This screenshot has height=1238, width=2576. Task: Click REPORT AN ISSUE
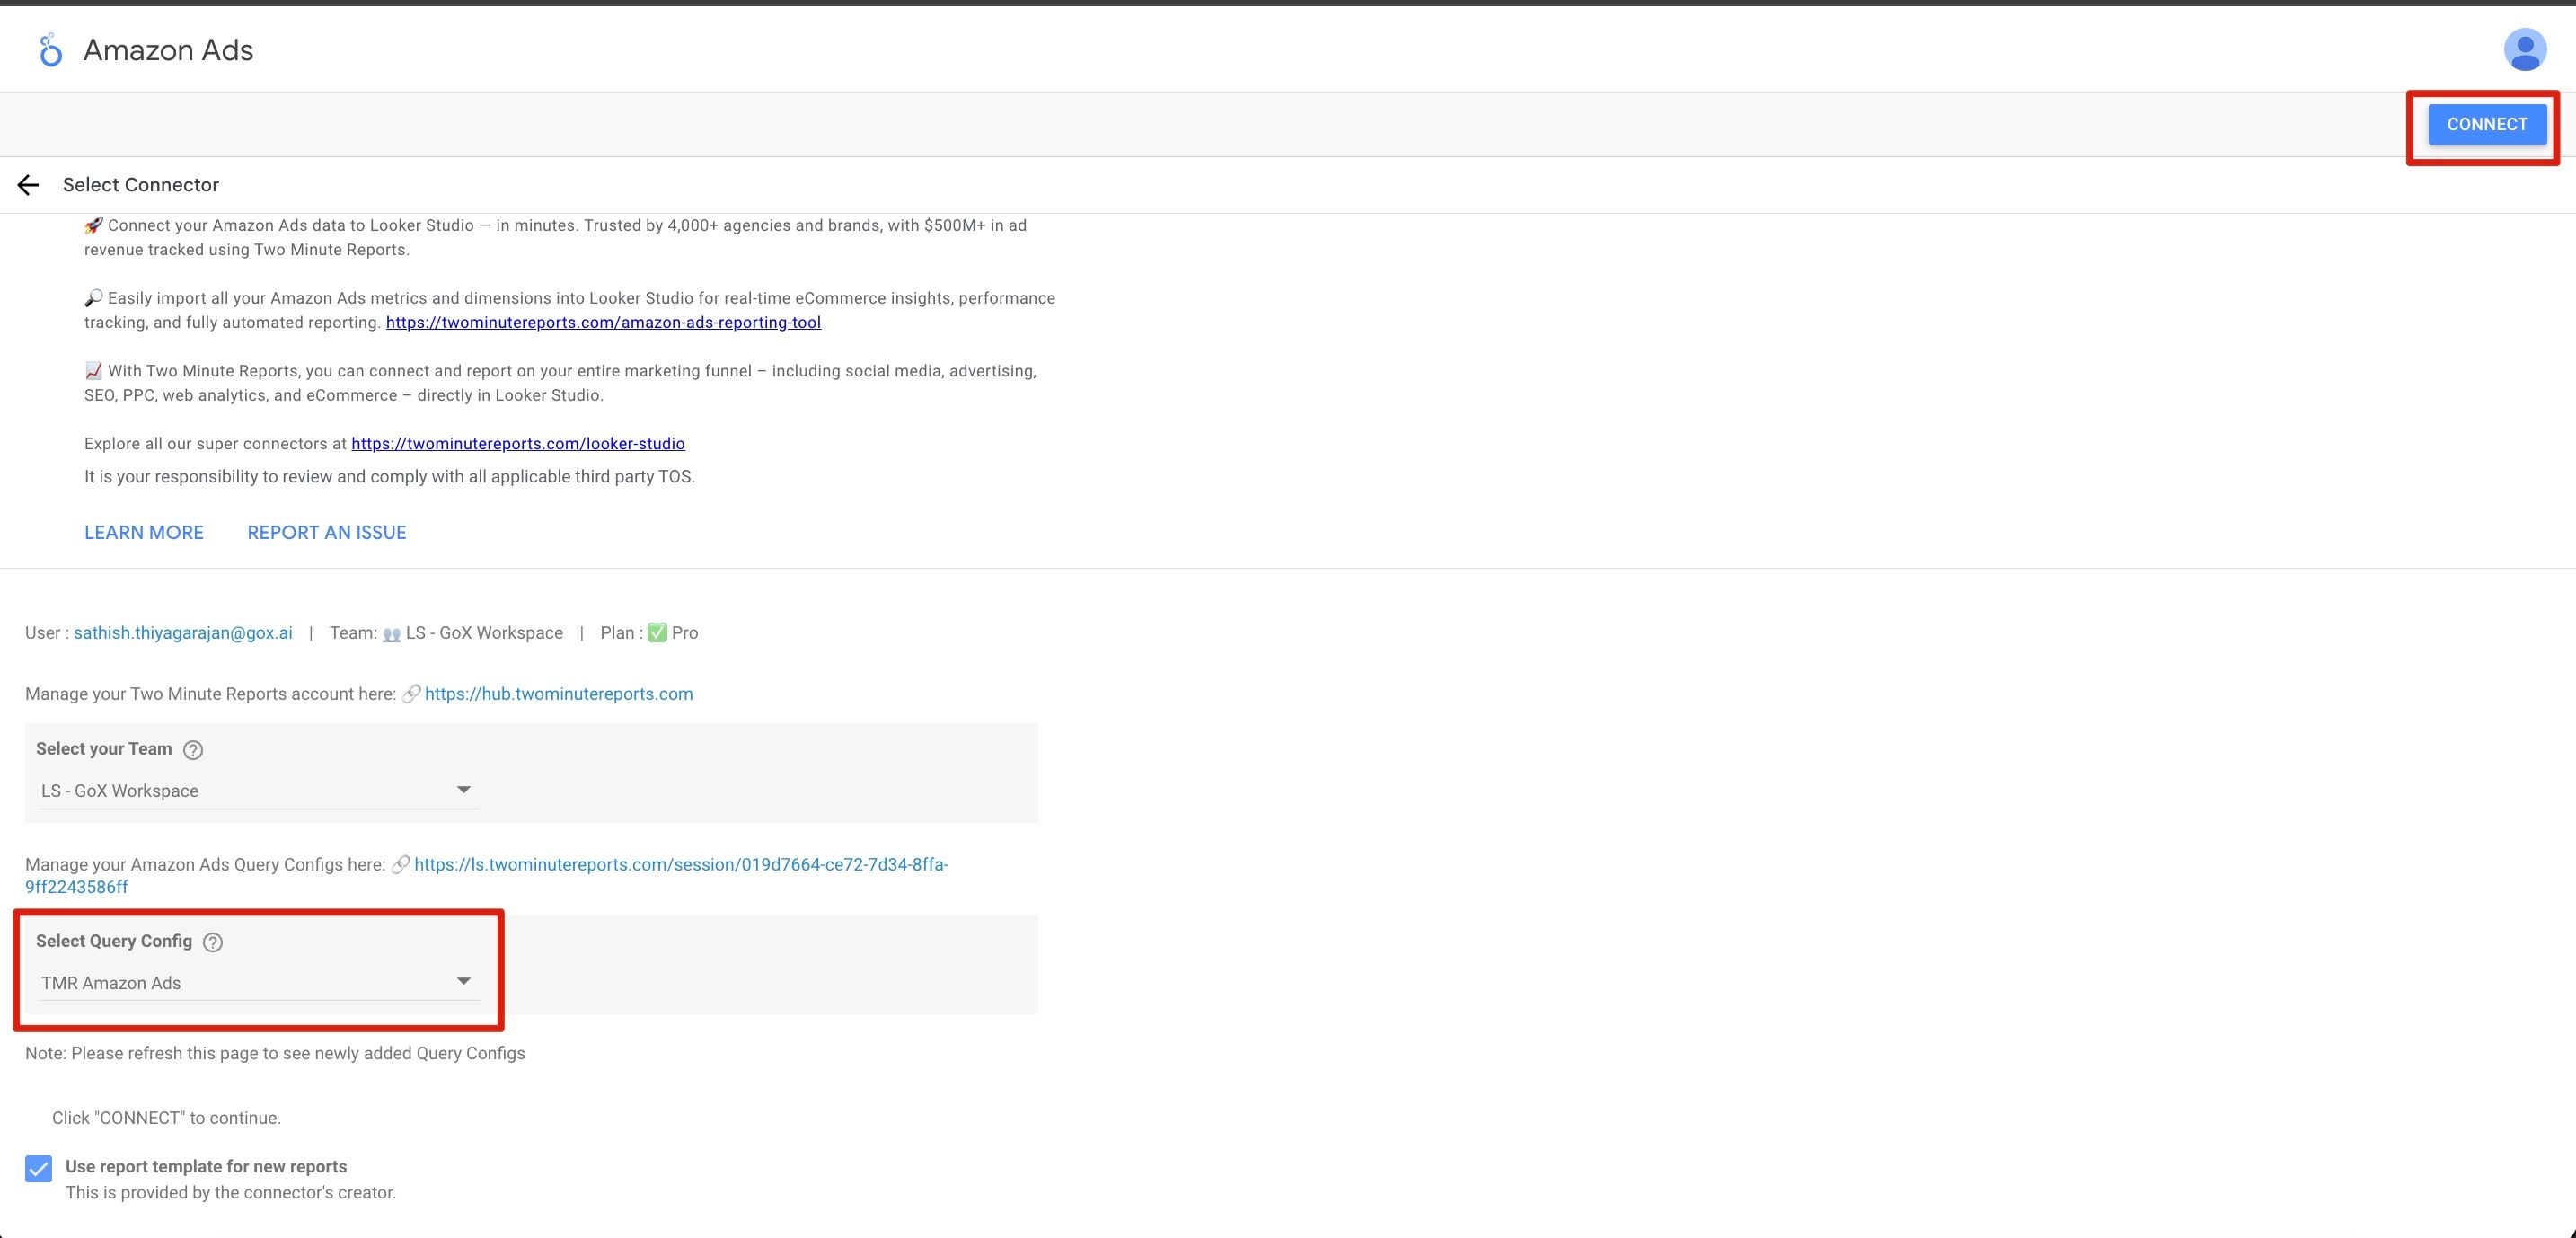tap(326, 531)
